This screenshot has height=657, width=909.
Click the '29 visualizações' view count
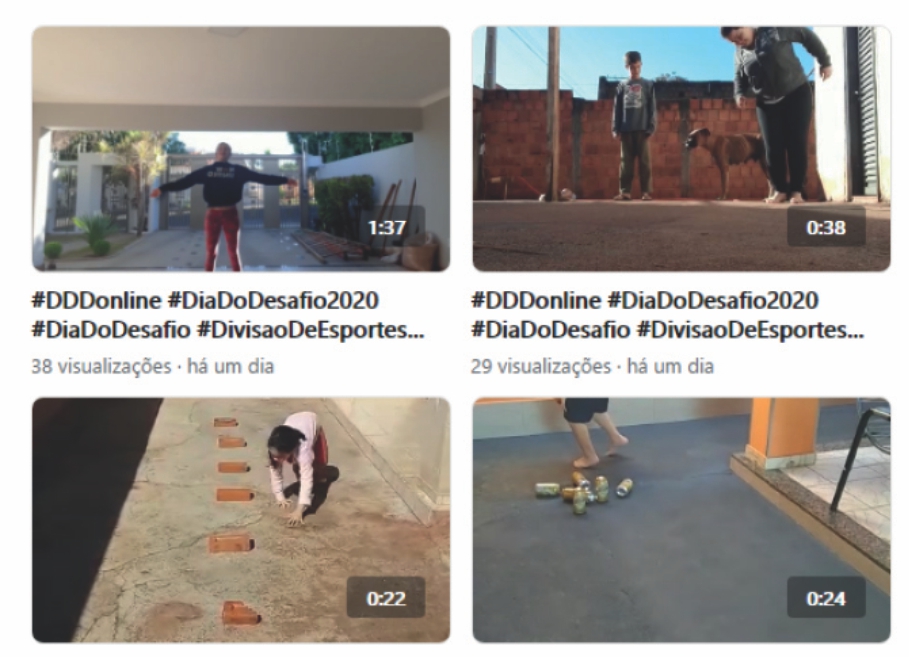point(541,367)
